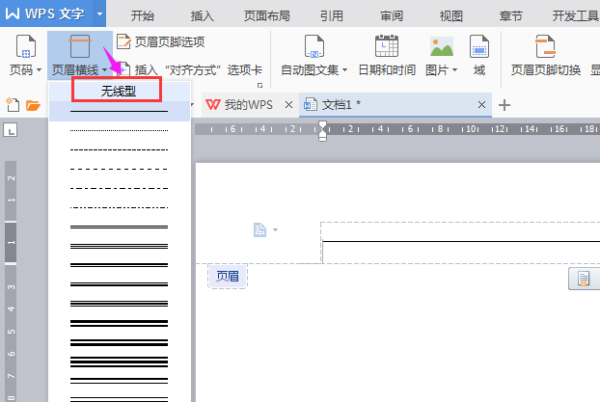Select the 无线型 no-line option
This screenshot has height=402, width=600.
click(x=119, y=91)
